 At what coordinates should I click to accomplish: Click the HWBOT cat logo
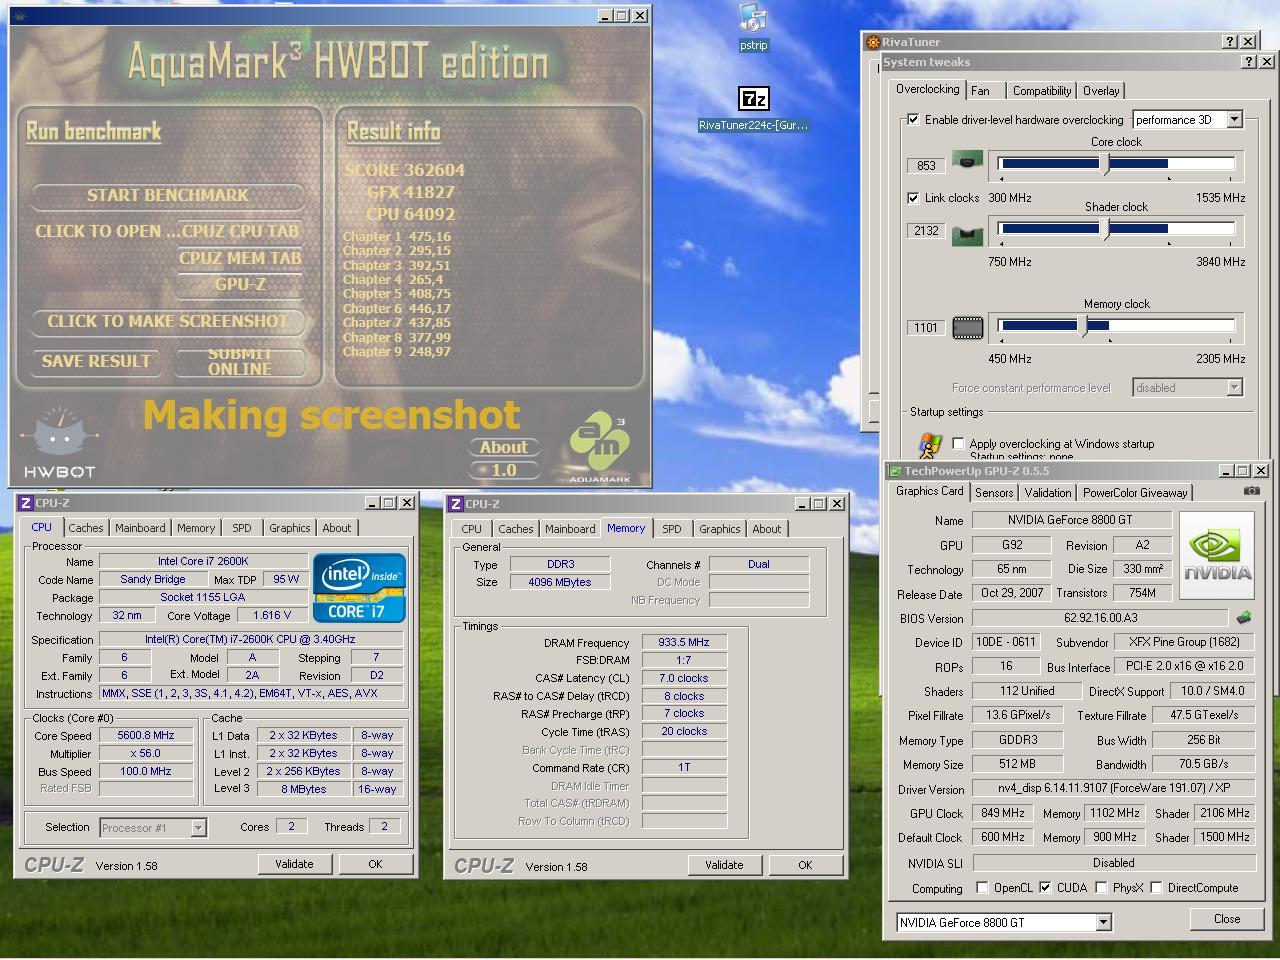[x=59, y=443]
